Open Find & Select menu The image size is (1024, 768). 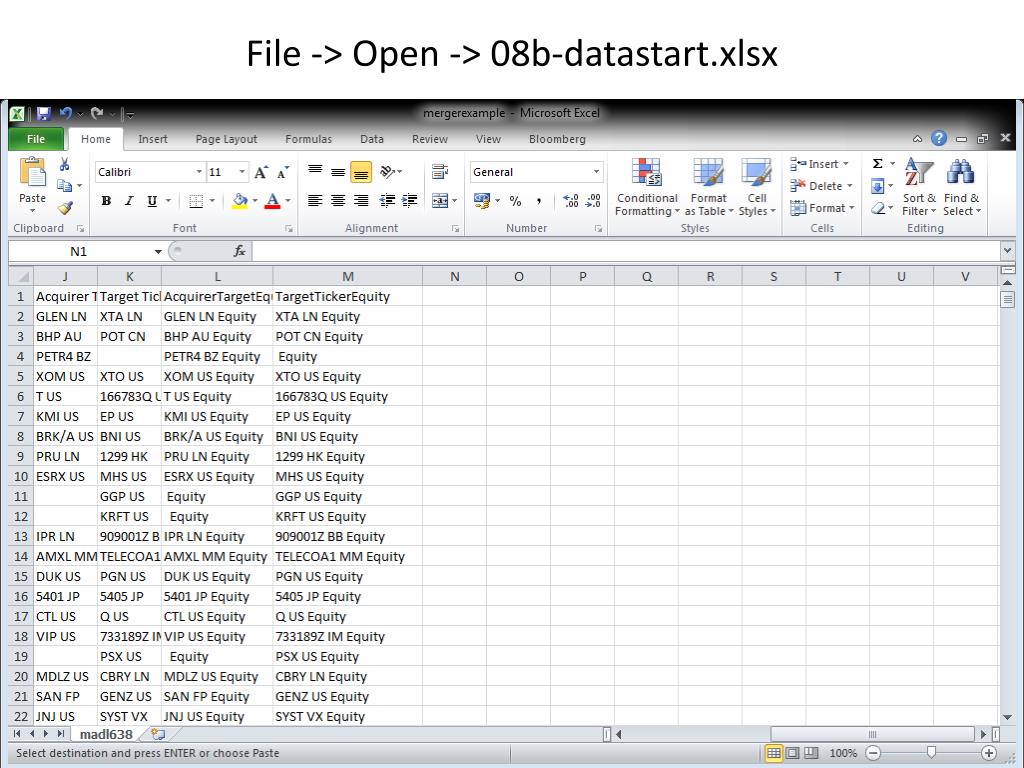click(961, 187)
